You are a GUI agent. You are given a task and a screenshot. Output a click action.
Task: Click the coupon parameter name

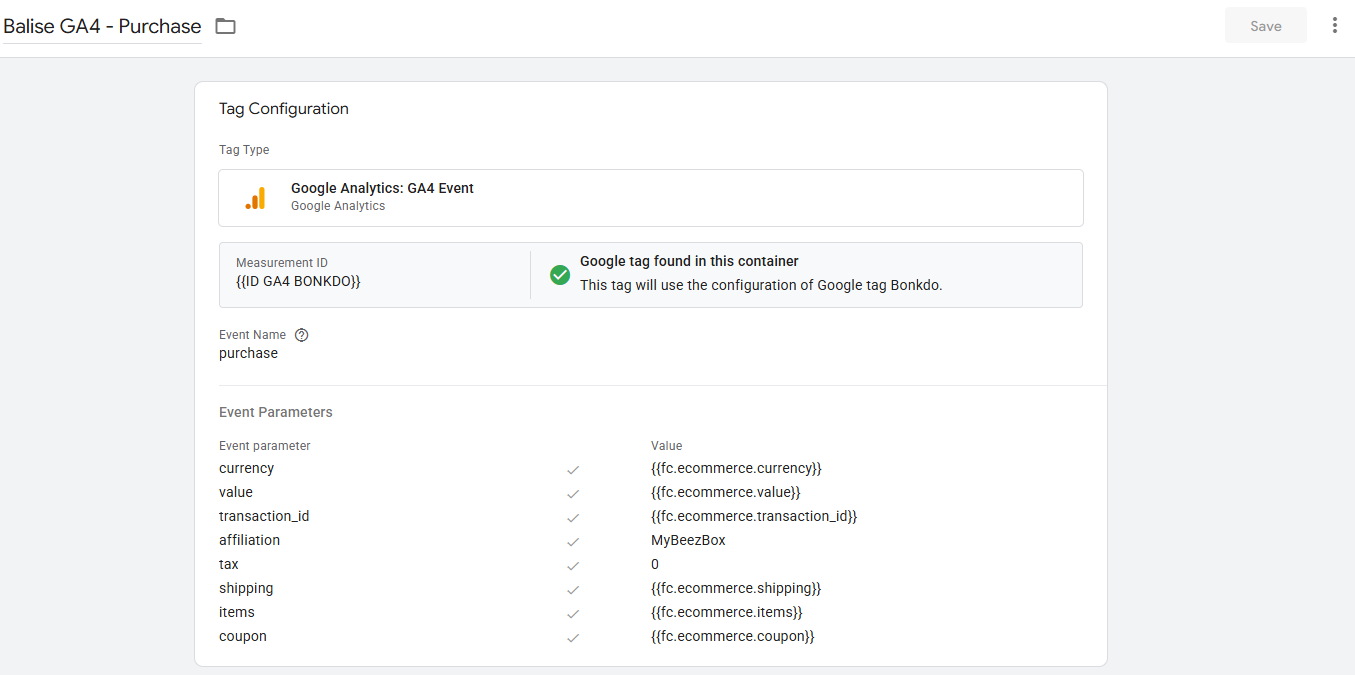coord(243,636)
